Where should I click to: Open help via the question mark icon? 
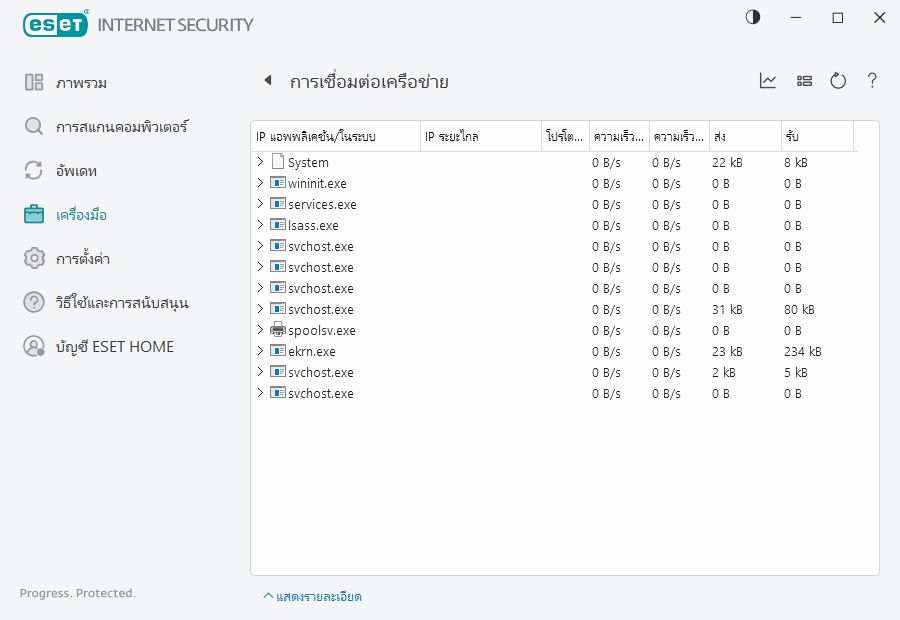coord(872,81)
